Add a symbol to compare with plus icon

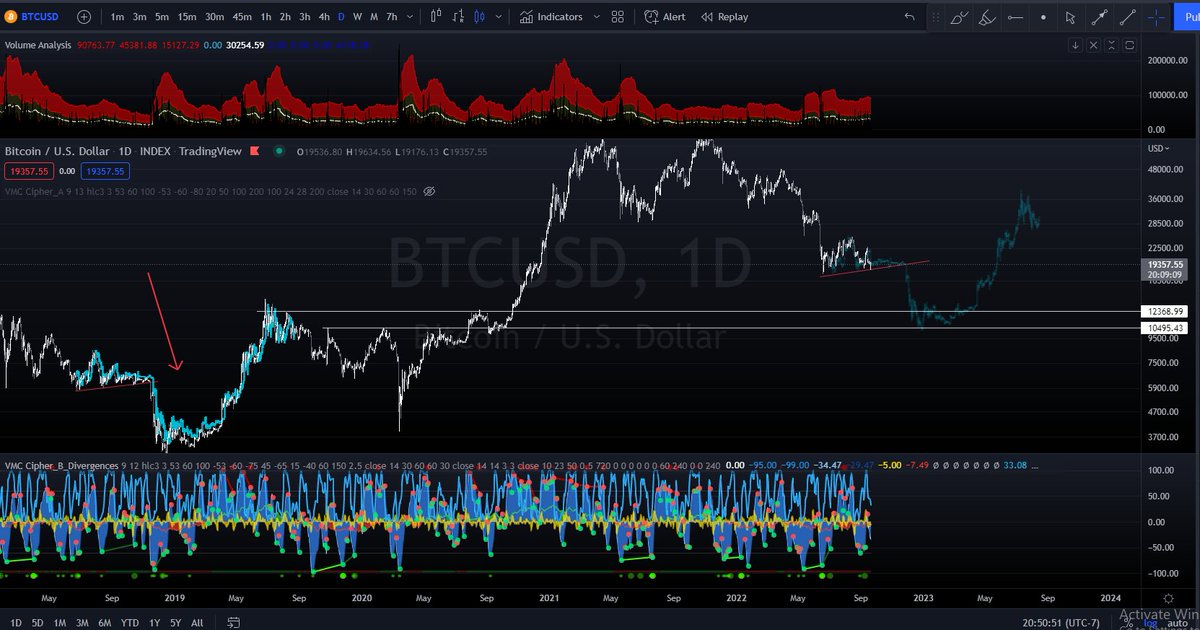click(83, 17)
